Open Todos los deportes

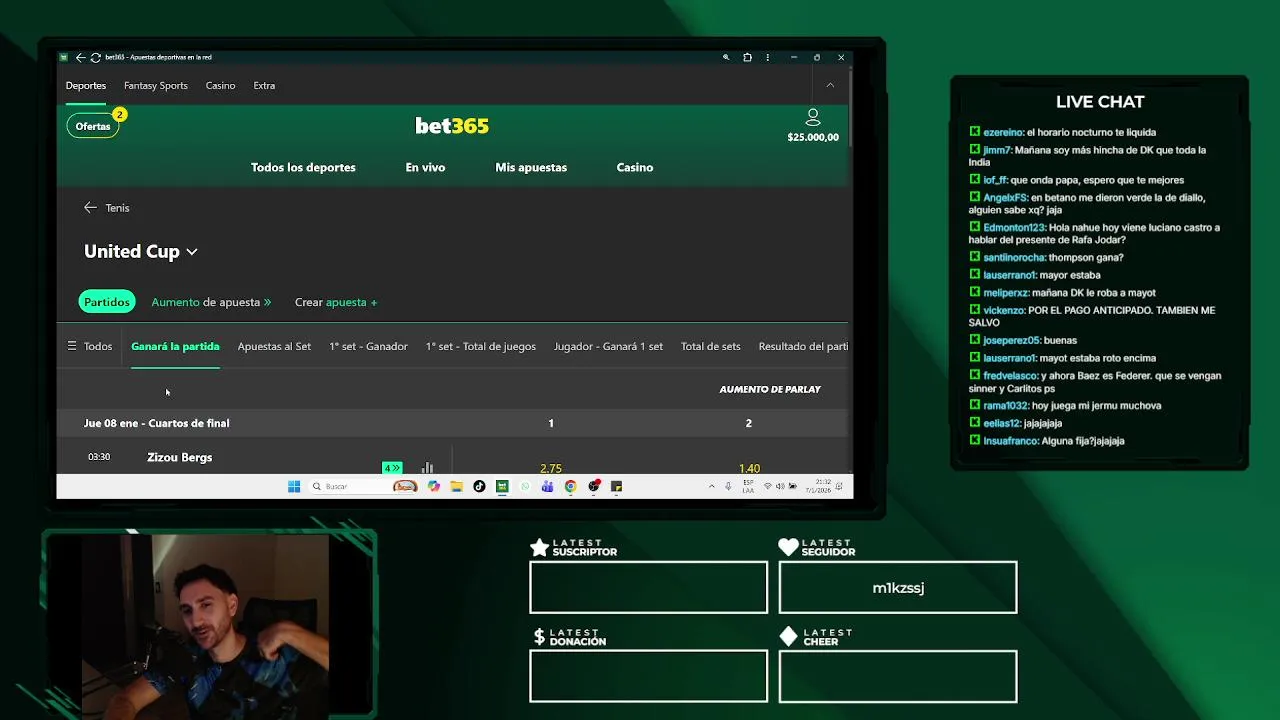pyautogui.click(x=303, y=167)
